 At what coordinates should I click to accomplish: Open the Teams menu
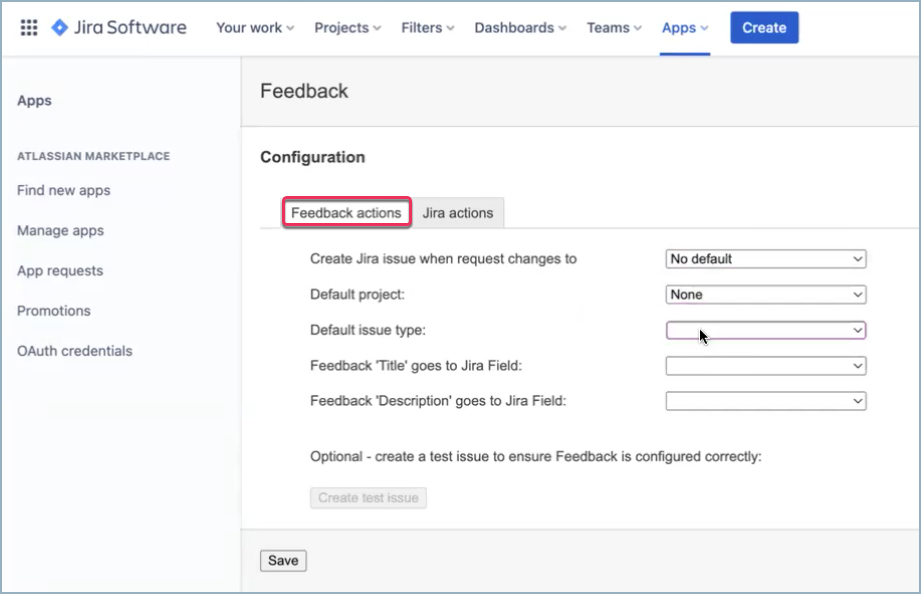click(x=614, y=28)
